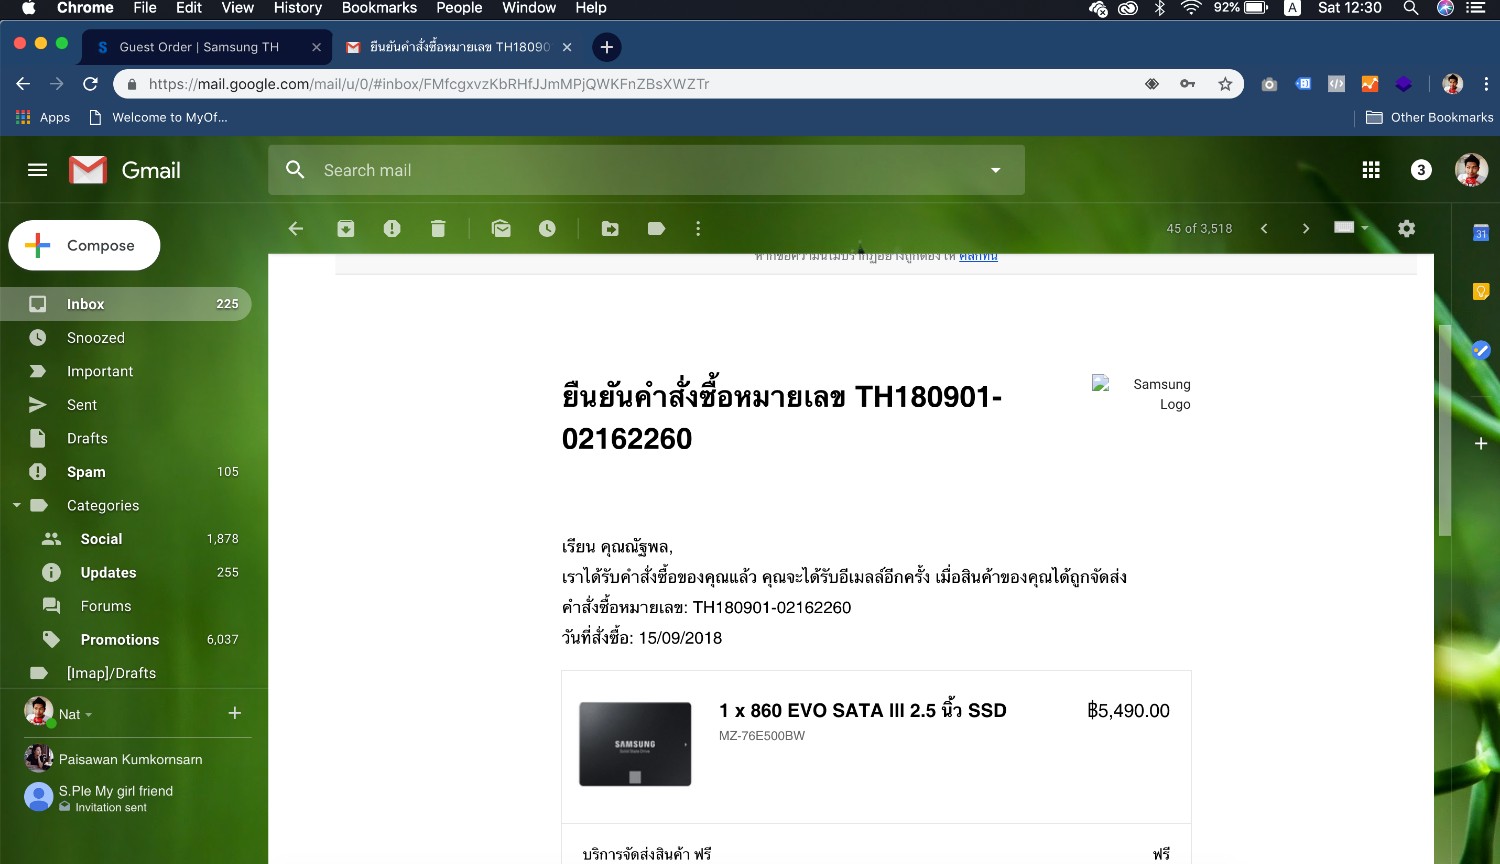The width and height of the screenshot is (1500, 864).
Task: Click the Chrome address bar URL
Action: (x=429, y=84)
